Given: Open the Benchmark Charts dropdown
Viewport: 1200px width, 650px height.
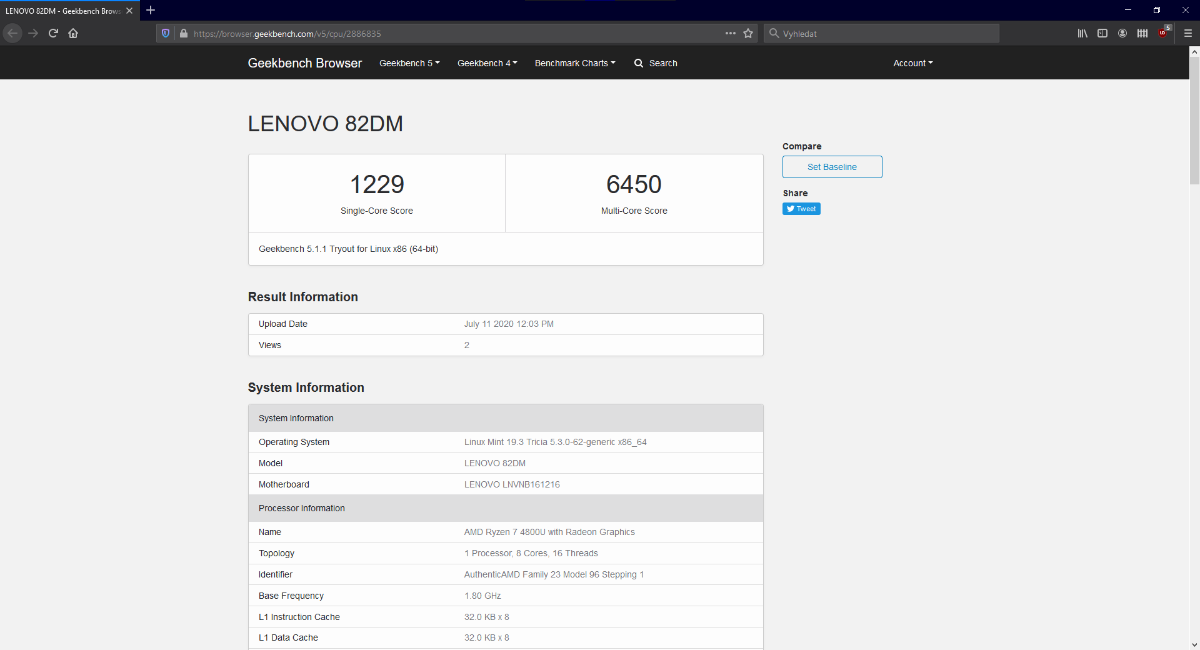Looking at the screenshot, I should tap(574, 63).
